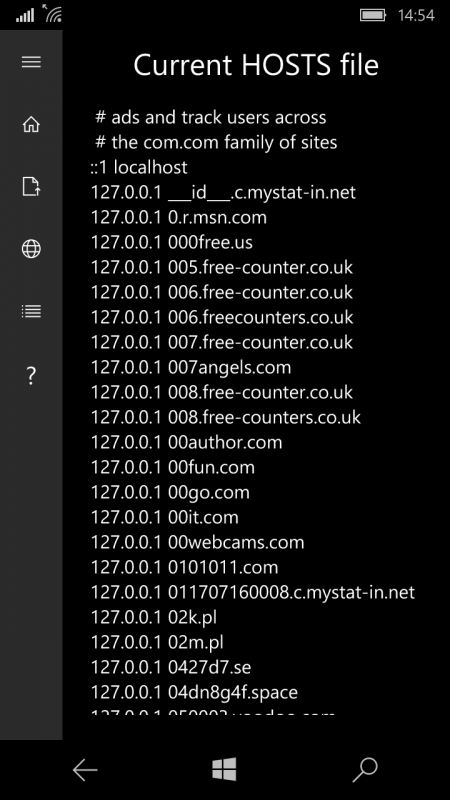Screen dimensions: 450x800
Task: Tap the 14:54 clock display
Action: 416,15
